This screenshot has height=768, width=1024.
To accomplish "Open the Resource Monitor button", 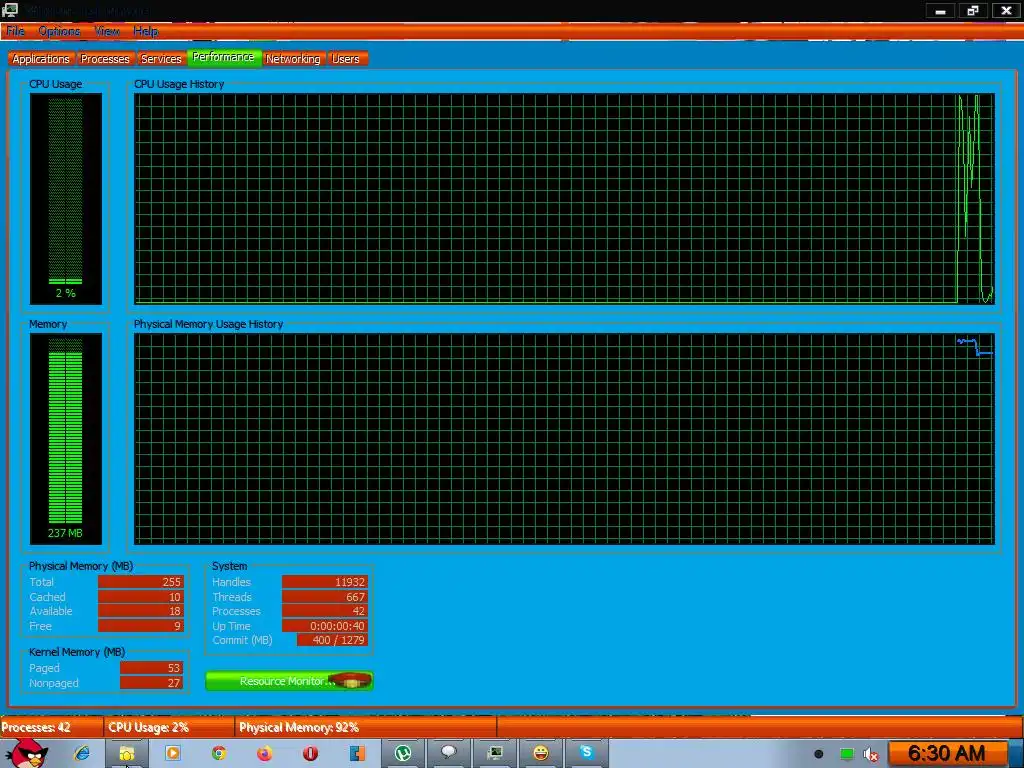I will 289,681.
